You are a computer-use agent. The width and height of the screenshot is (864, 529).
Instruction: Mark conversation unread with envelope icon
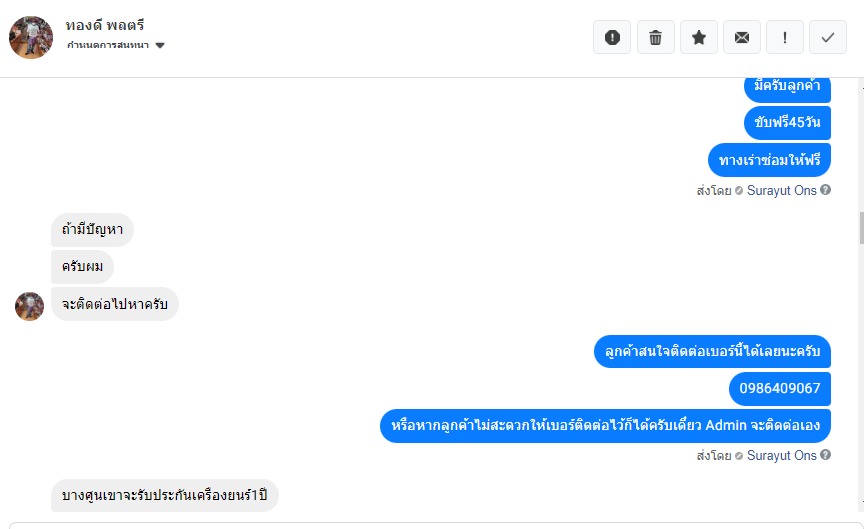(742, 37)
